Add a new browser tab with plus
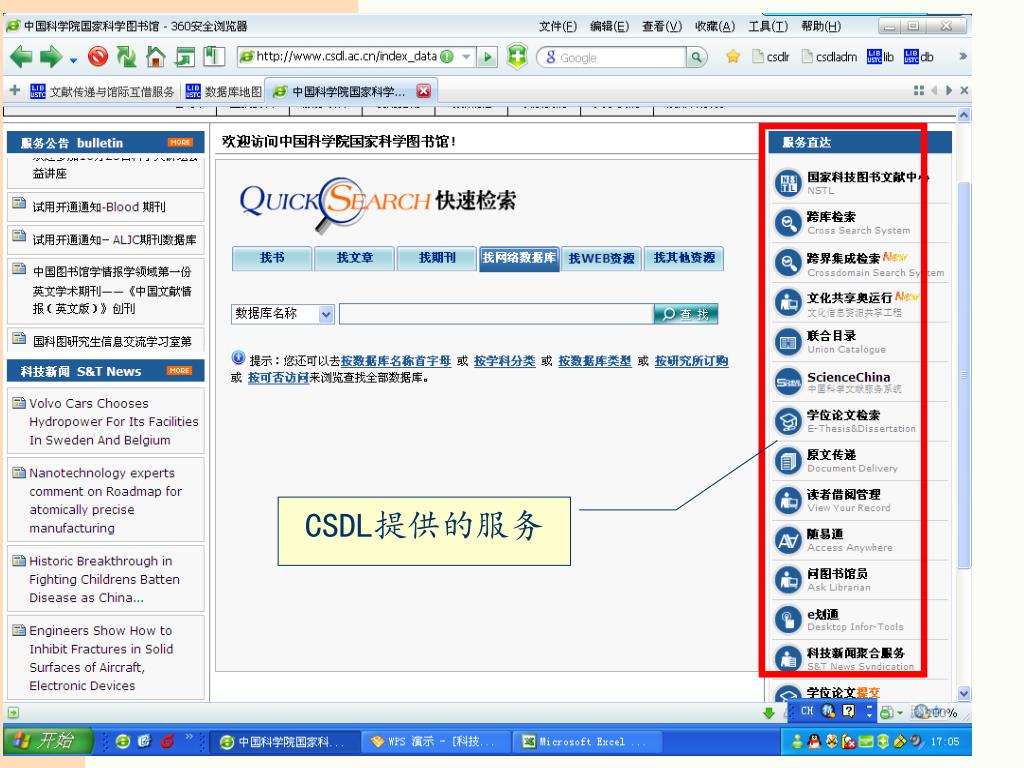1024x768 pixels. [14, 90]
